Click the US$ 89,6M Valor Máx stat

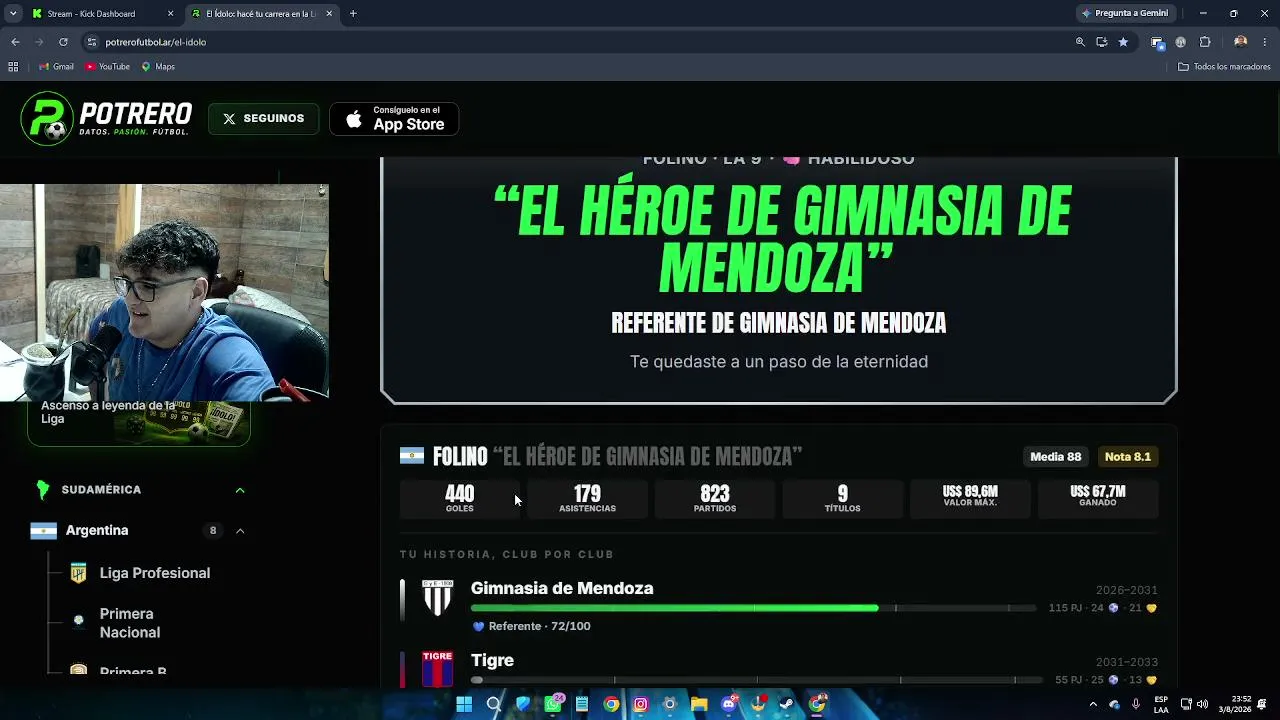click(x=970, y=499)
